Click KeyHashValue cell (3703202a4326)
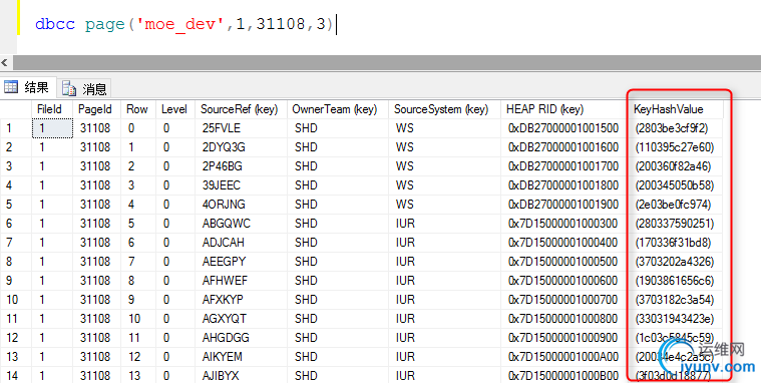Image resolution: width=761 pixels, height=383 pixels. coord(675,262)
